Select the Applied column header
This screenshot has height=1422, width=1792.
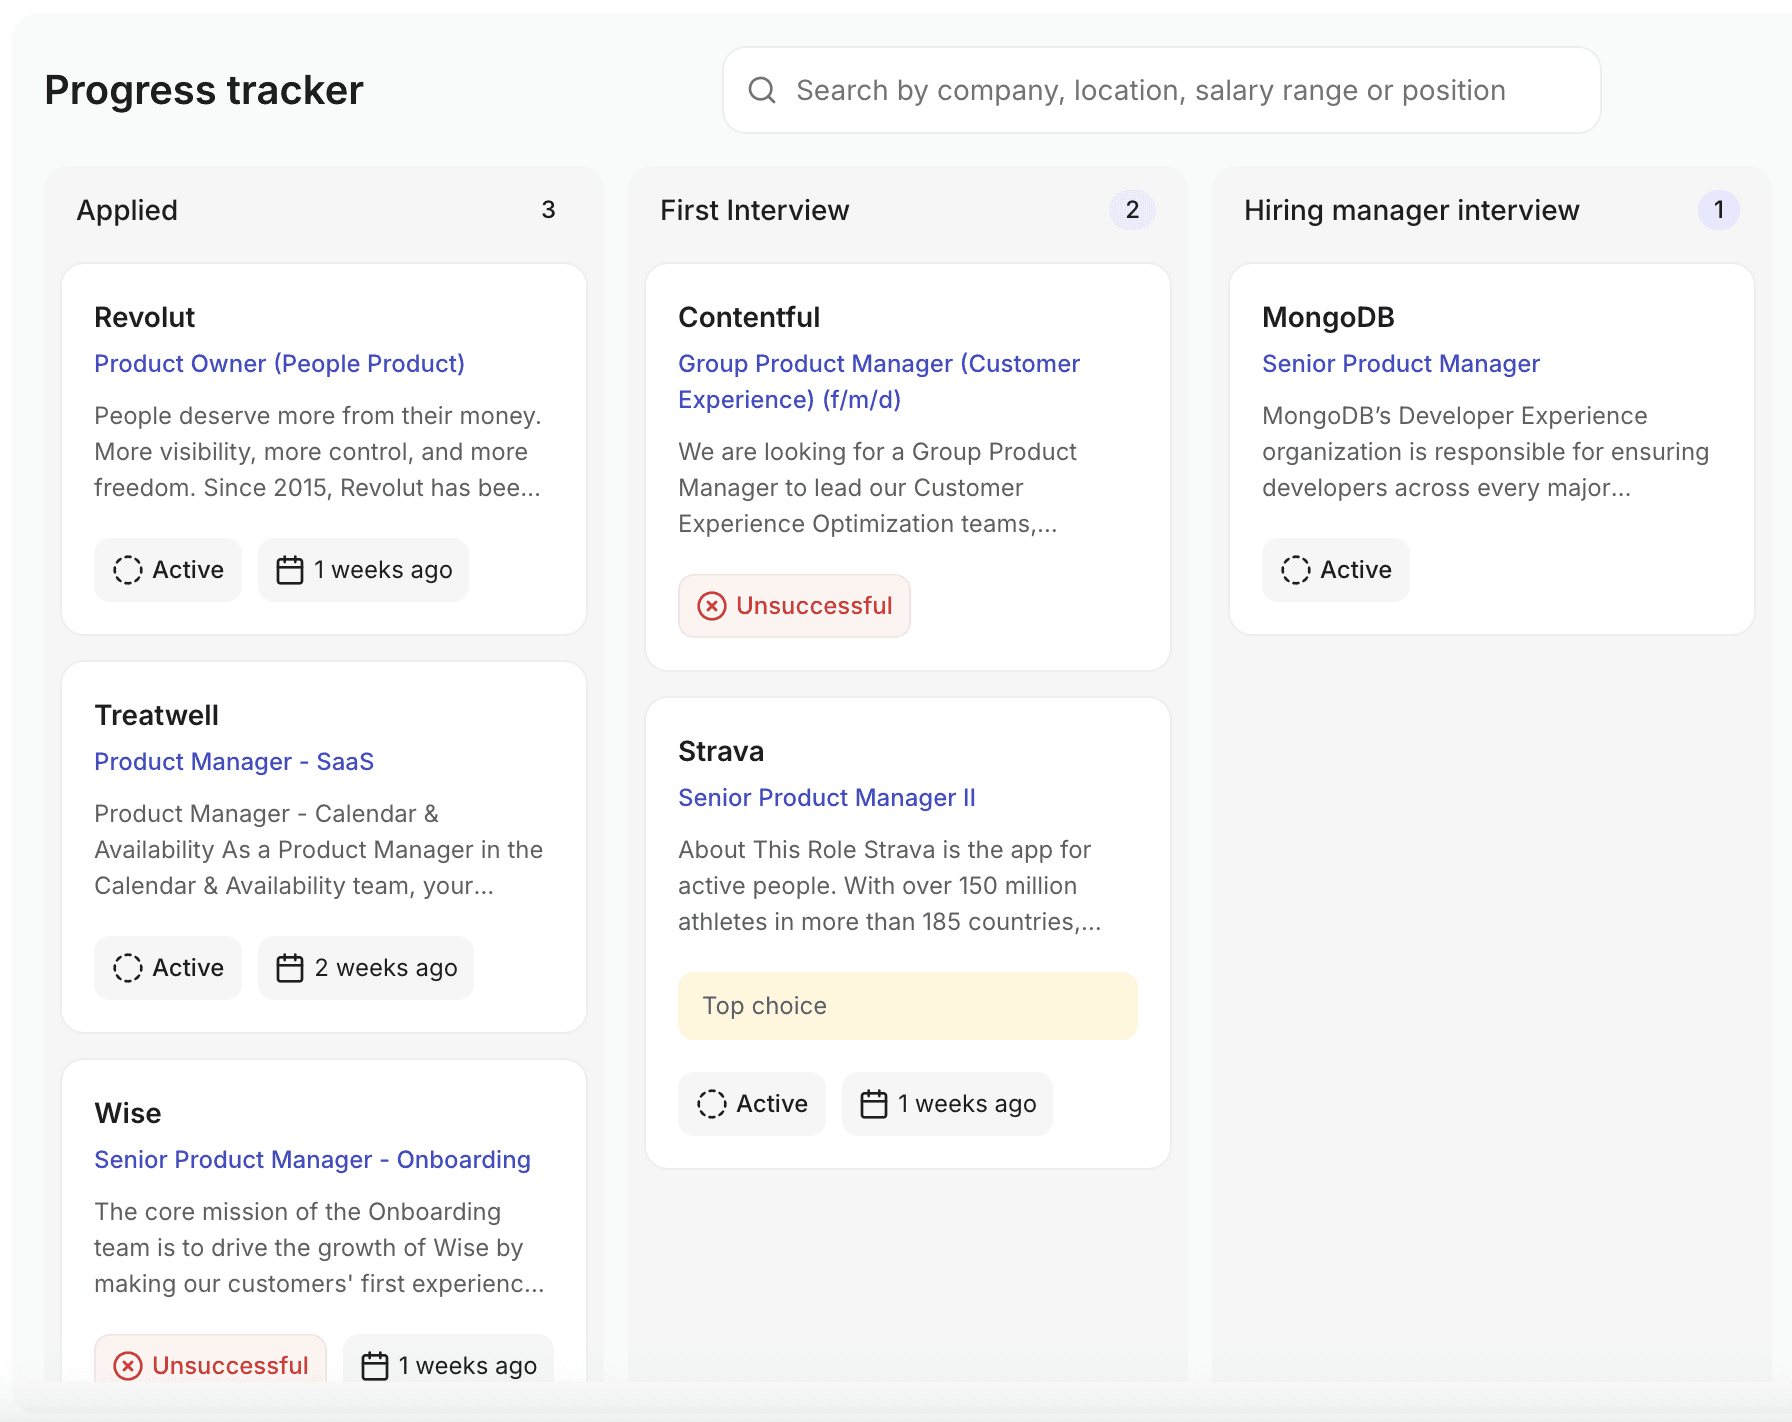[127, 210]
